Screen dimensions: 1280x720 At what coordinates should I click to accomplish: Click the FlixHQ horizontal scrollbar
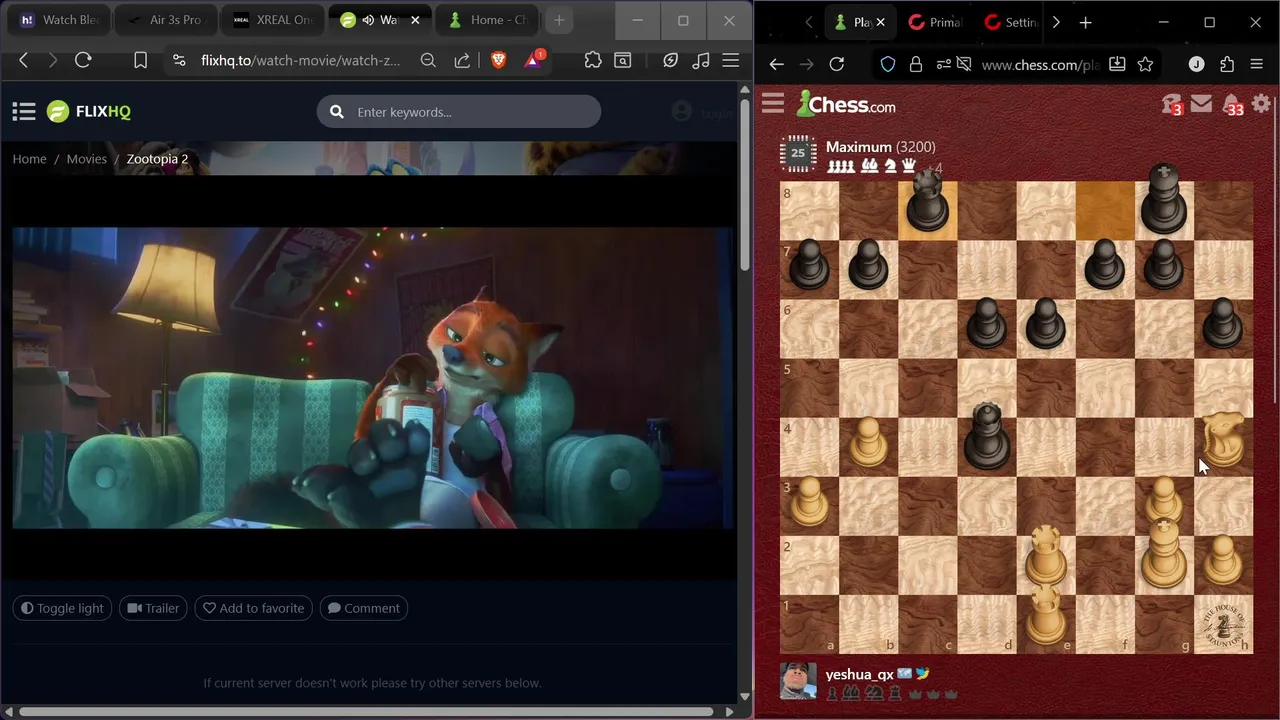pos(367,712)
